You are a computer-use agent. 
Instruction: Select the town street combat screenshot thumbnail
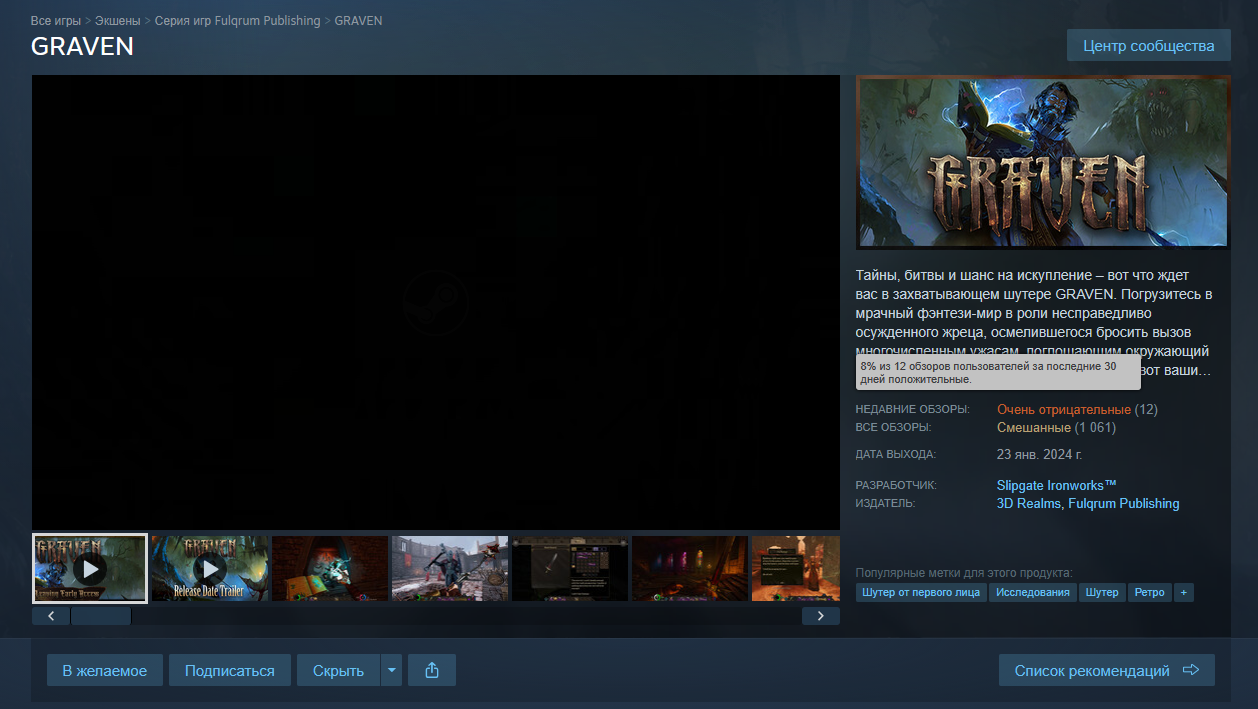450,568
